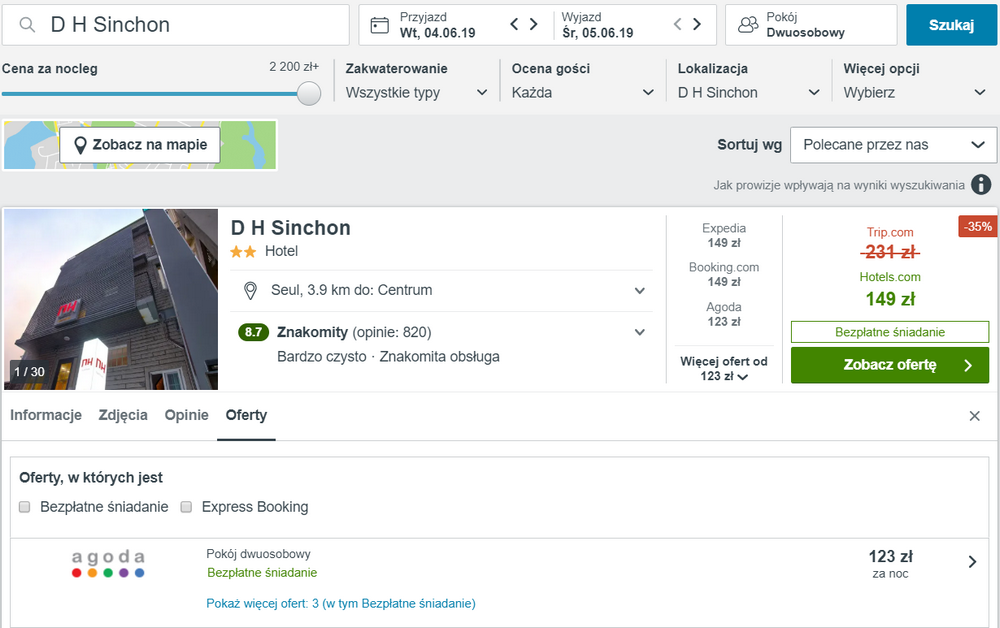Edit the D H Sinchon search field

[175, 25]
